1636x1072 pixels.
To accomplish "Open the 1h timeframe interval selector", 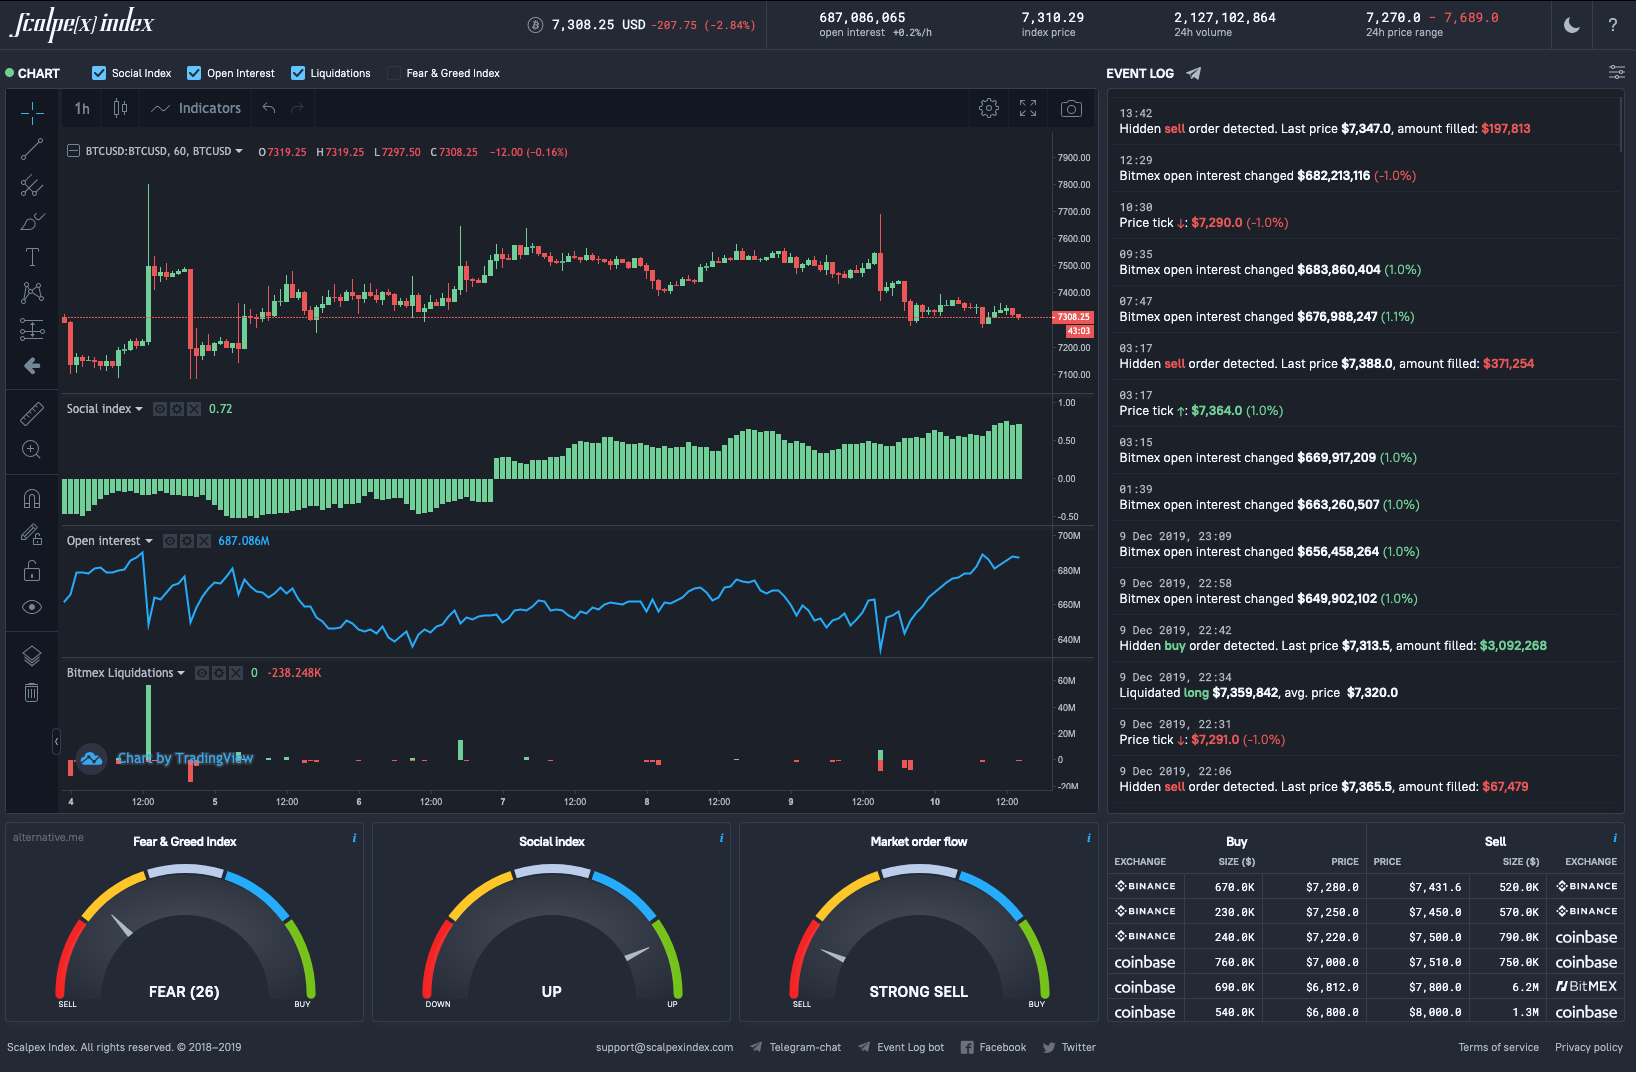I will tap(82, 108).
